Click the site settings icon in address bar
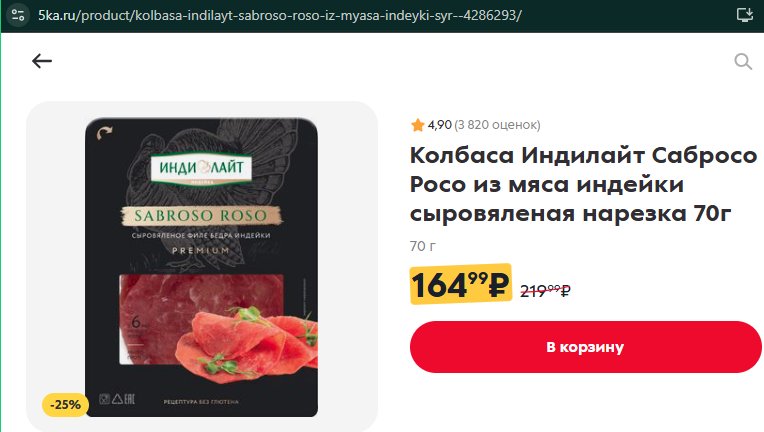Viewport: 764px width, 432px height. pyautogui.click(x=18, y=15)
